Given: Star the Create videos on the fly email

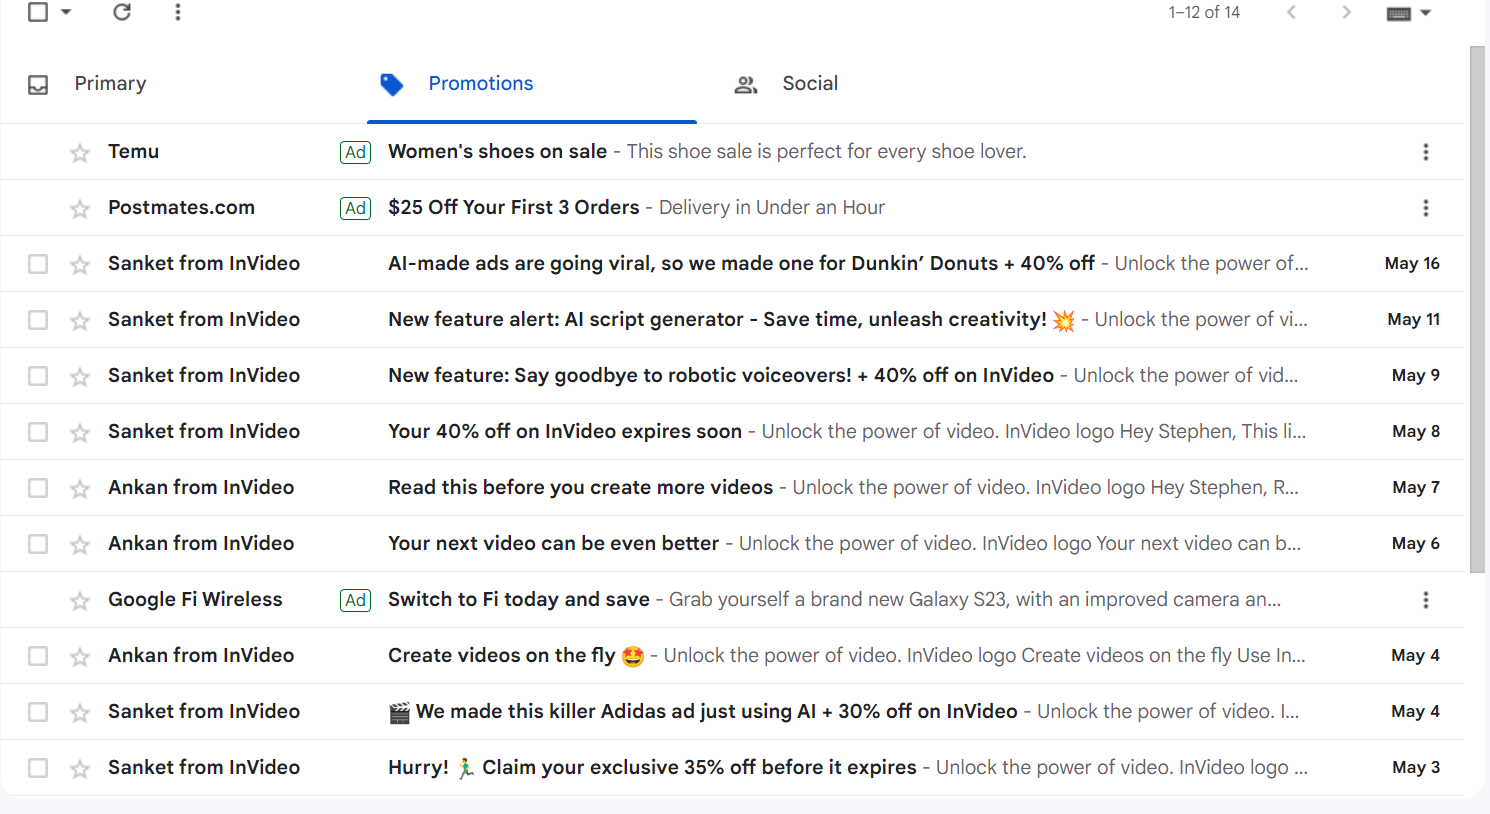Looking at the screenshot, I should pos(80,656).
